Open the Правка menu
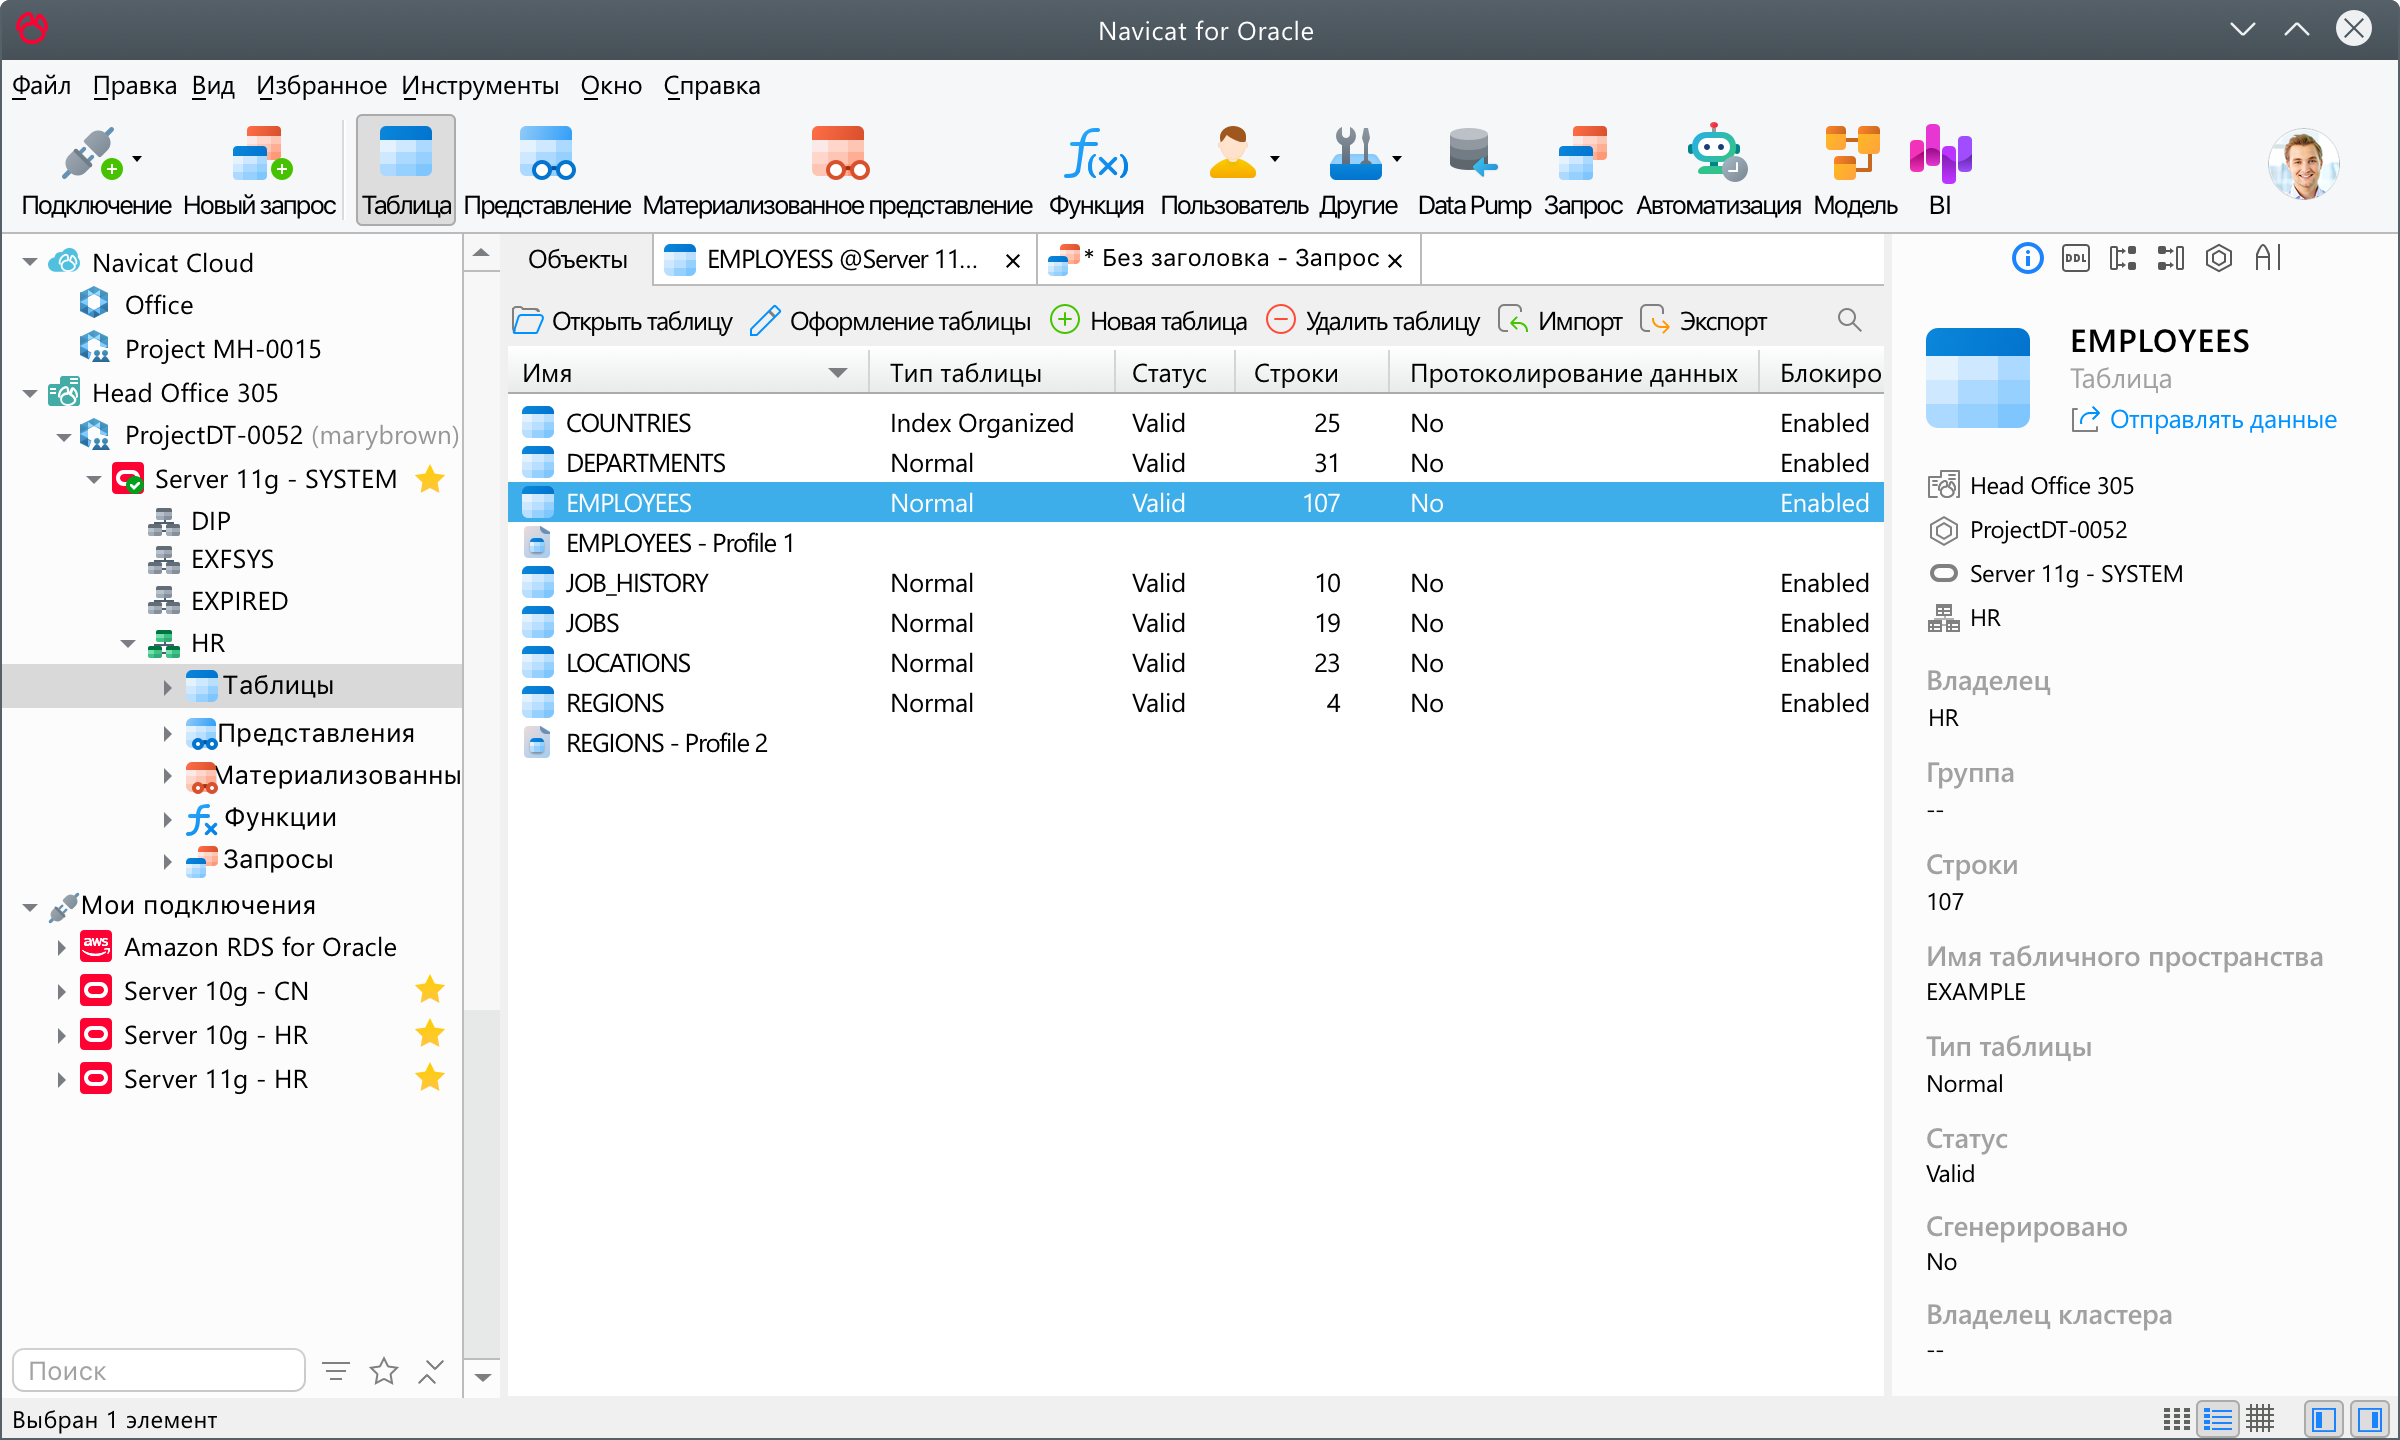This screenshot has width=2400, height=1440. [x=134, y=86]
